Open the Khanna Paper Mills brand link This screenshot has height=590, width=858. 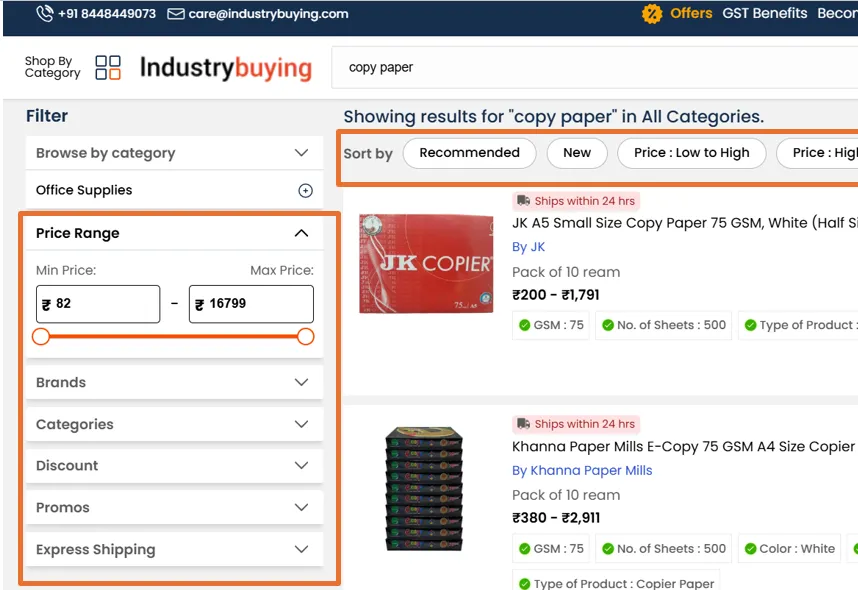(582, 471)
